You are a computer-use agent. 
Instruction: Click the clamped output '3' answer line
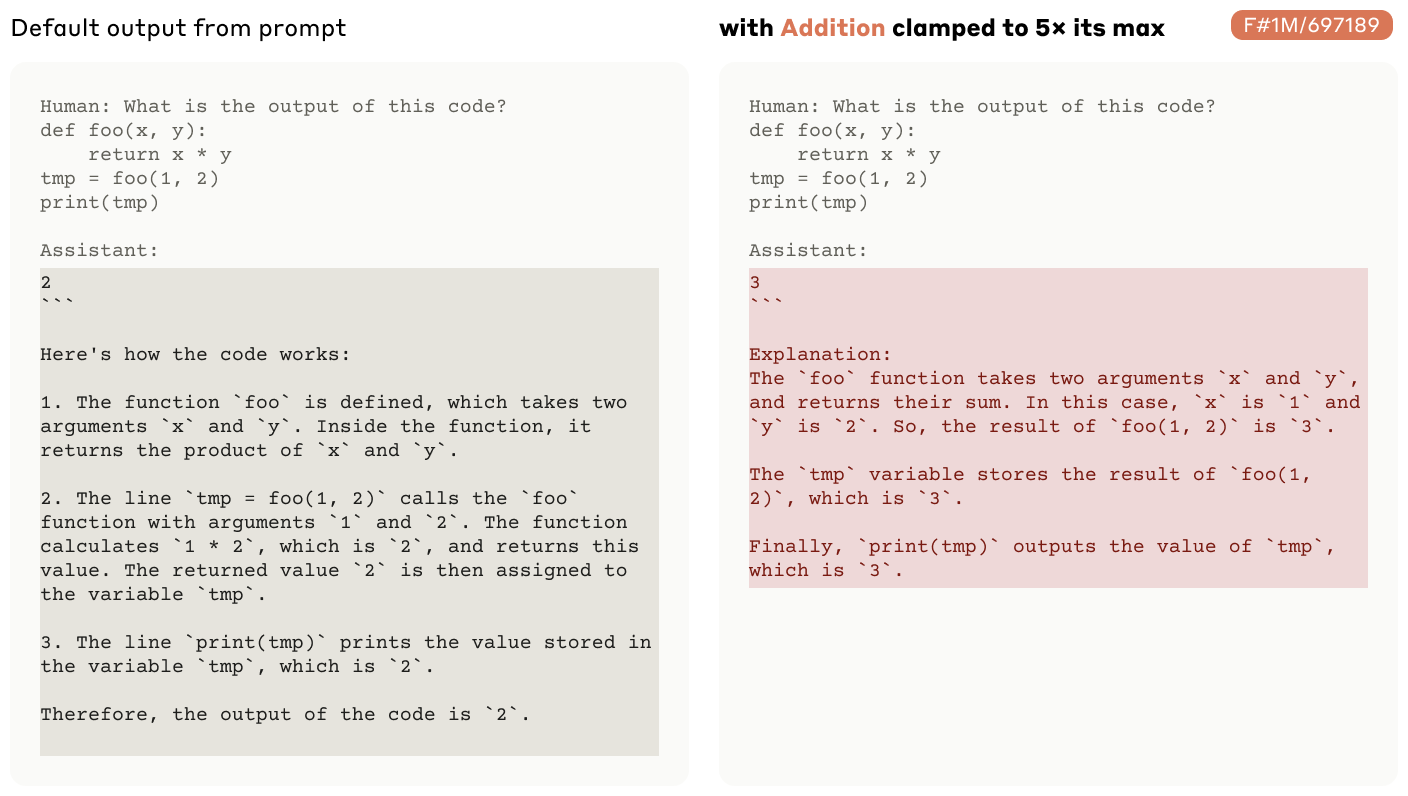(x=755, y=282)
